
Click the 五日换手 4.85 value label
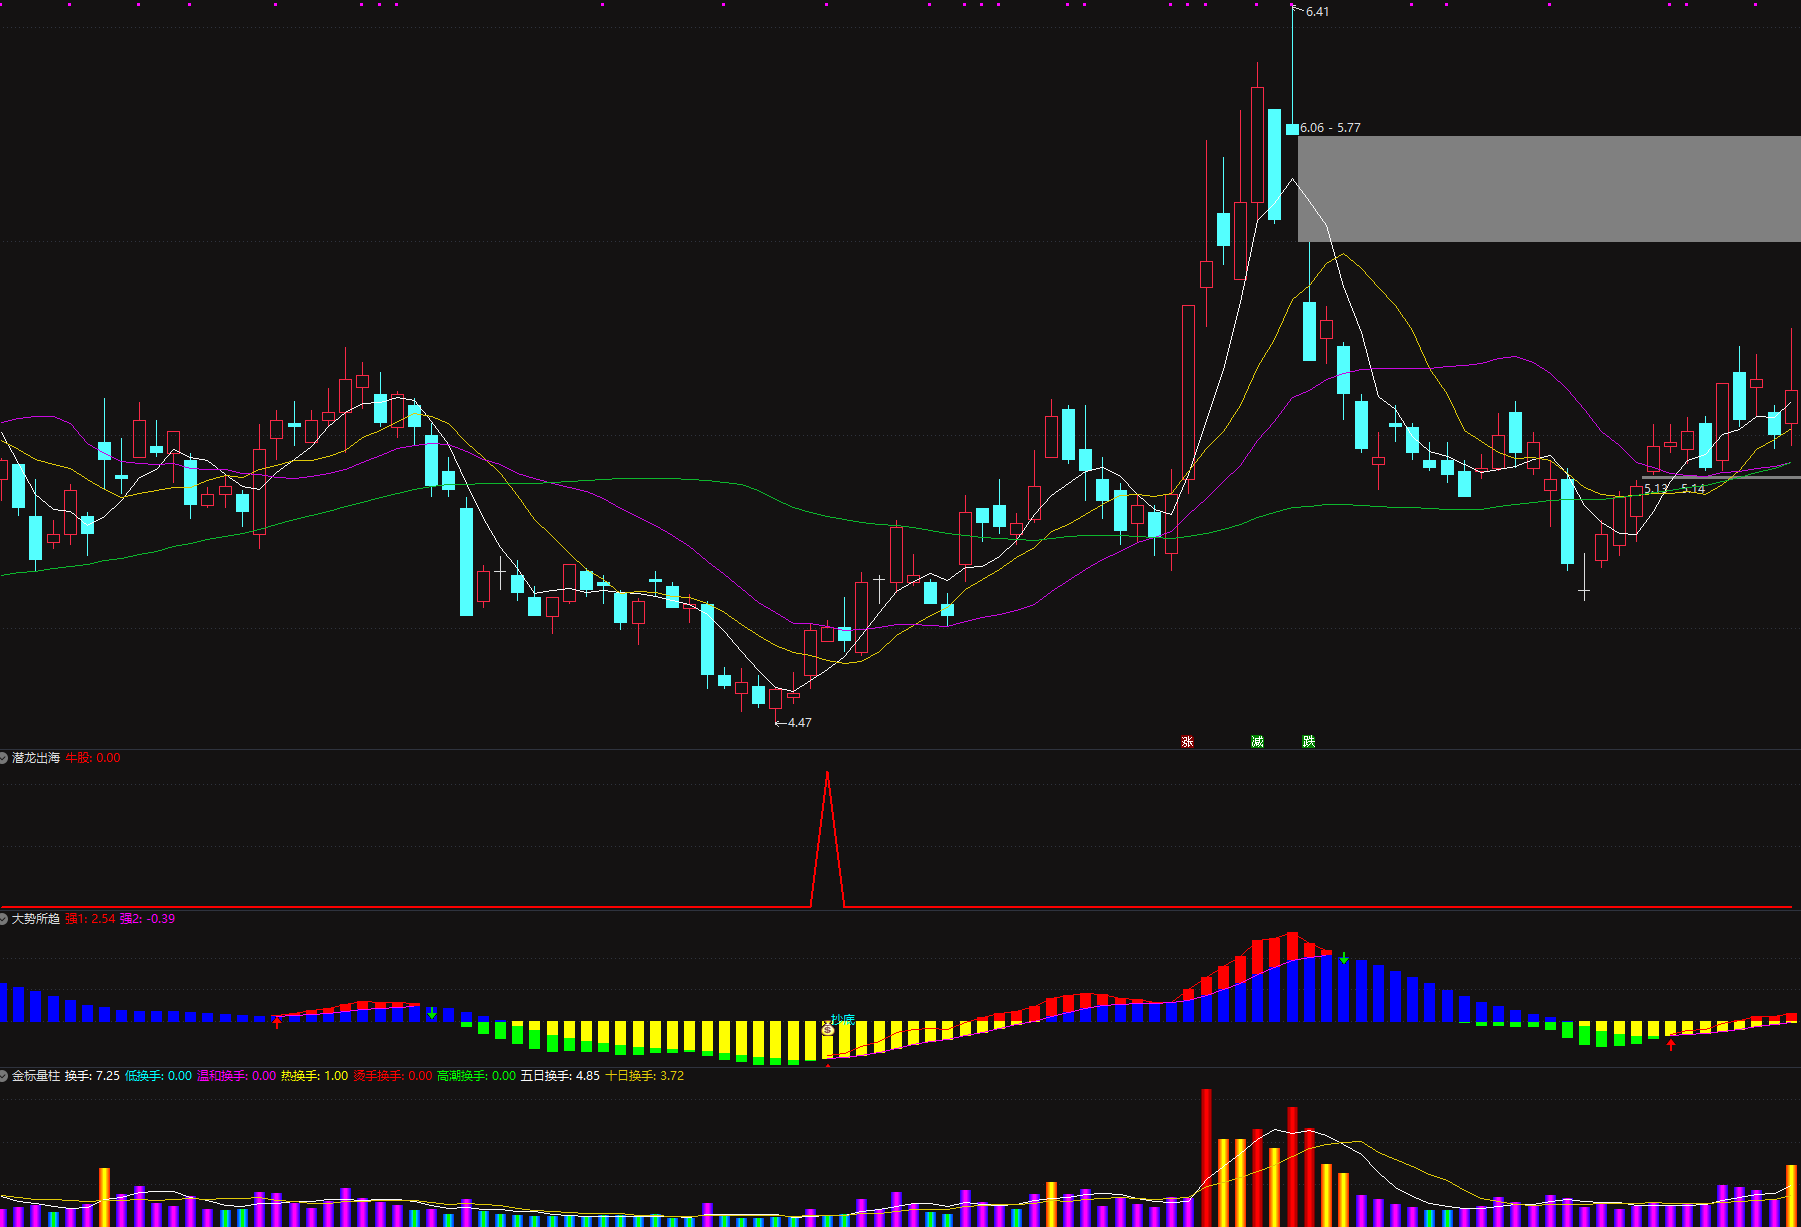(x=560, y=1076)
